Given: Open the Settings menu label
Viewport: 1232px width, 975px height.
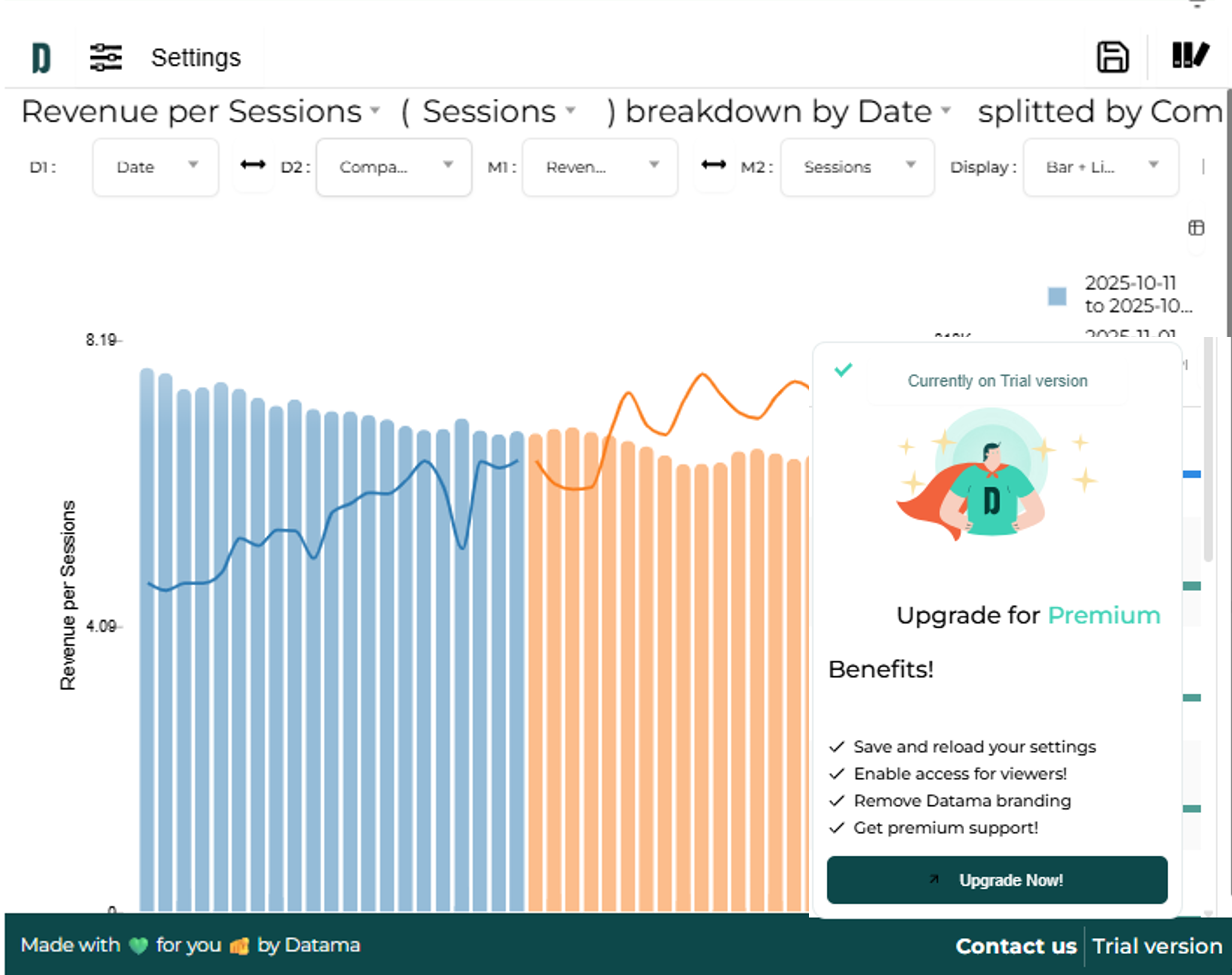Looking at the screenshot, I should tap(196, 58).
